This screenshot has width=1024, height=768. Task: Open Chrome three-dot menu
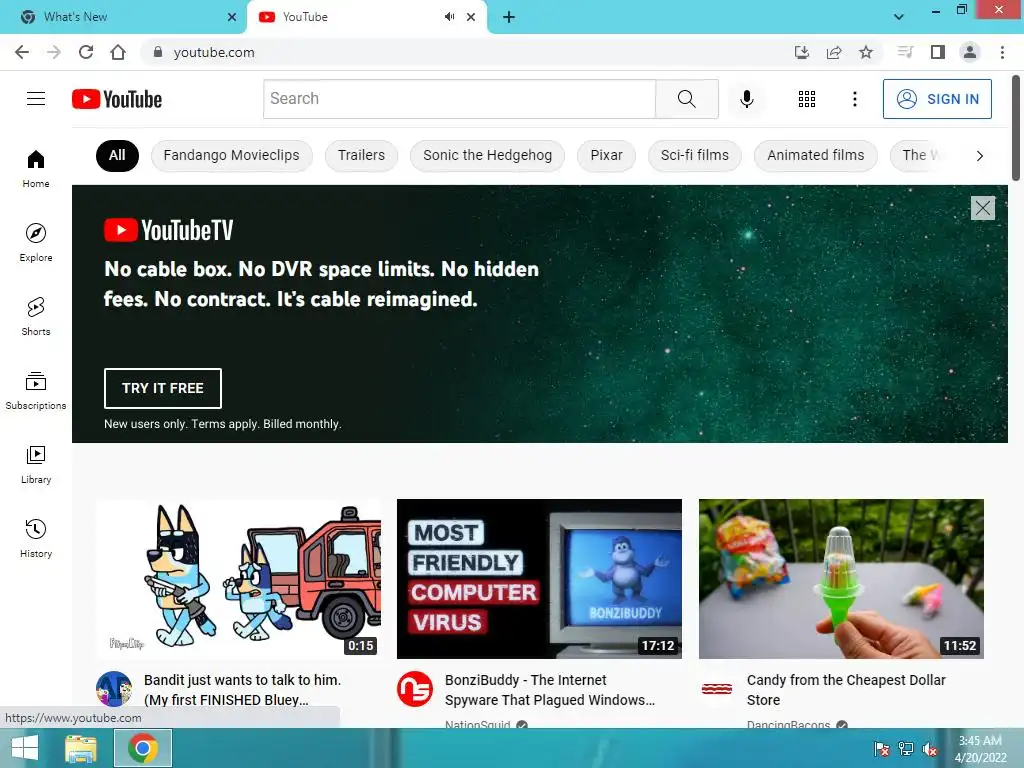pyautogui.click(x=1002, y=52)
